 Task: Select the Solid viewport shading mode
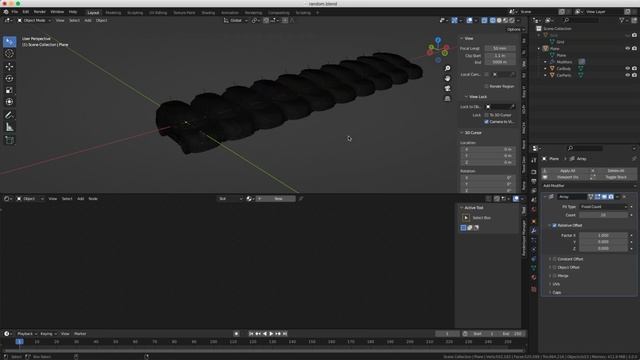point(499,20)
